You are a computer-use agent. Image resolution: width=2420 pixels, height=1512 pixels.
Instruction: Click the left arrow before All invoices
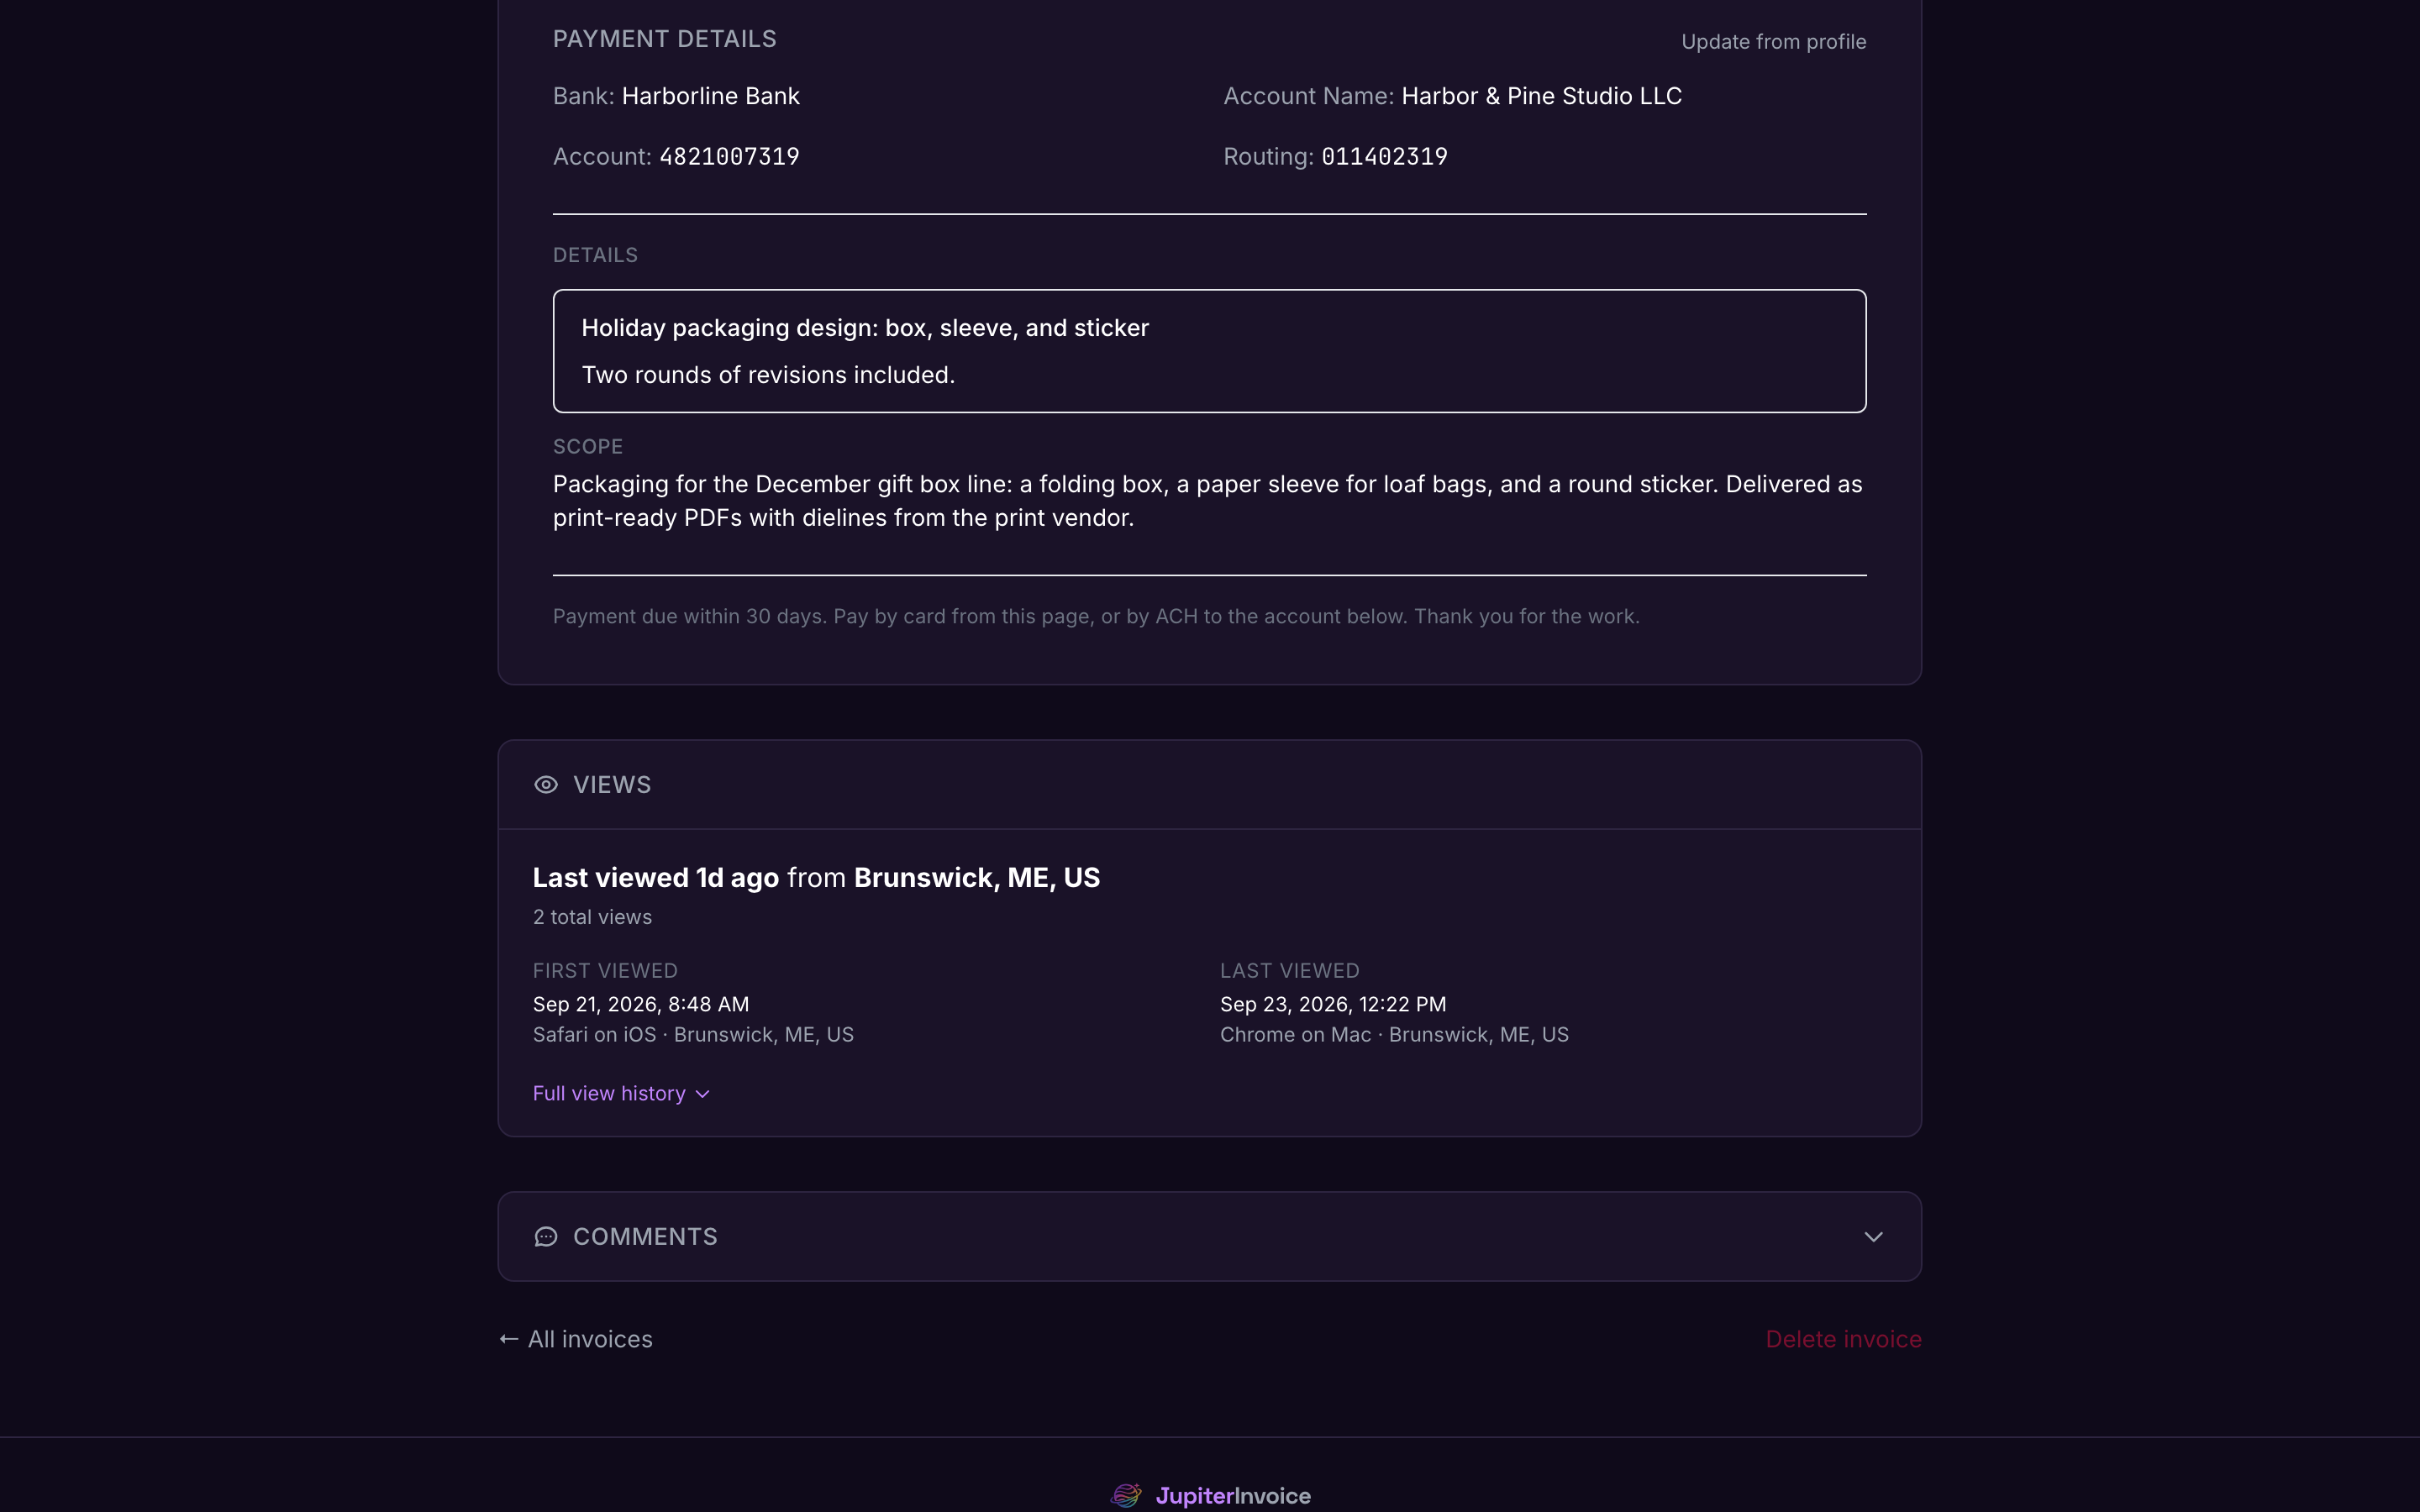(509, 1339)
